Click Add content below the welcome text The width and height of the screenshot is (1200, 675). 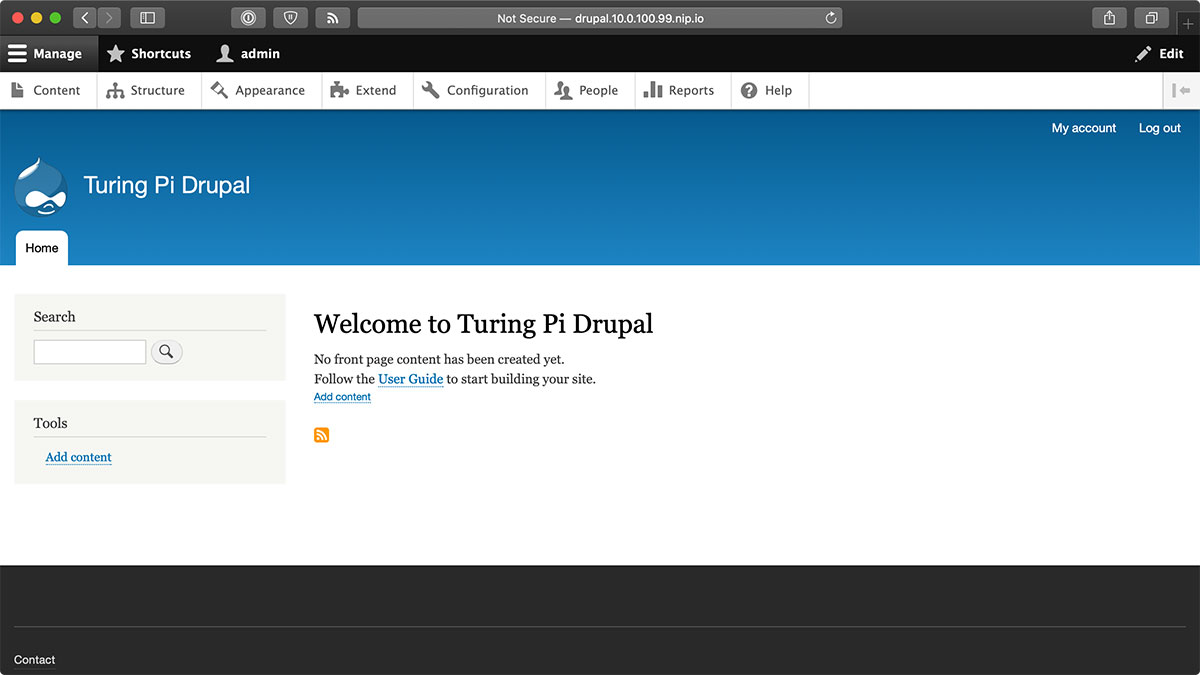(342, 397)
